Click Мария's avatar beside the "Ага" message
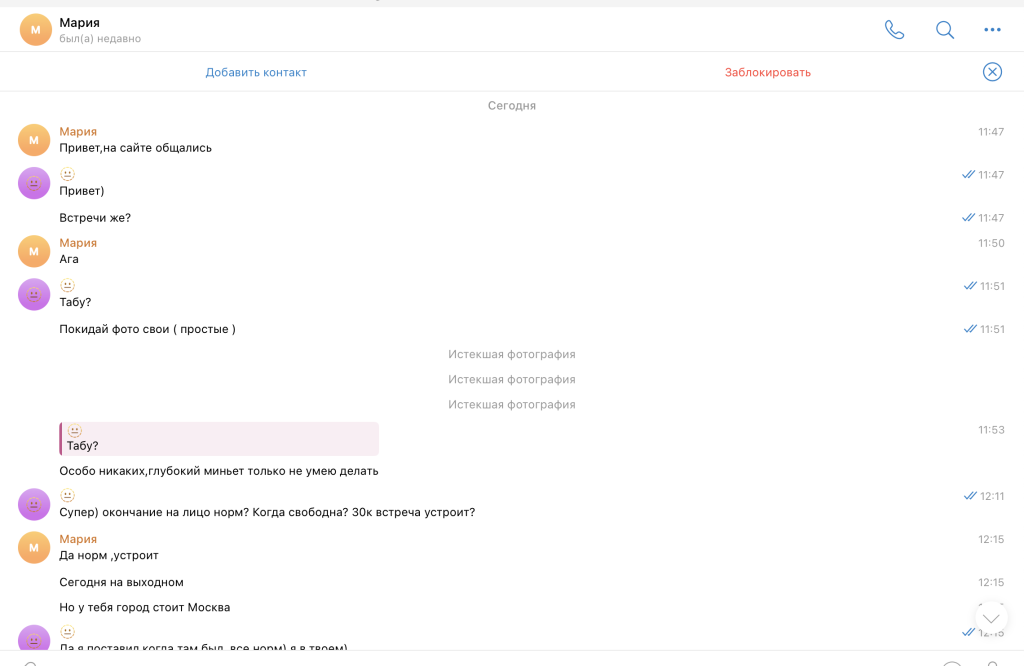Viewport: 1024px width, 666px height. point(34,251)
